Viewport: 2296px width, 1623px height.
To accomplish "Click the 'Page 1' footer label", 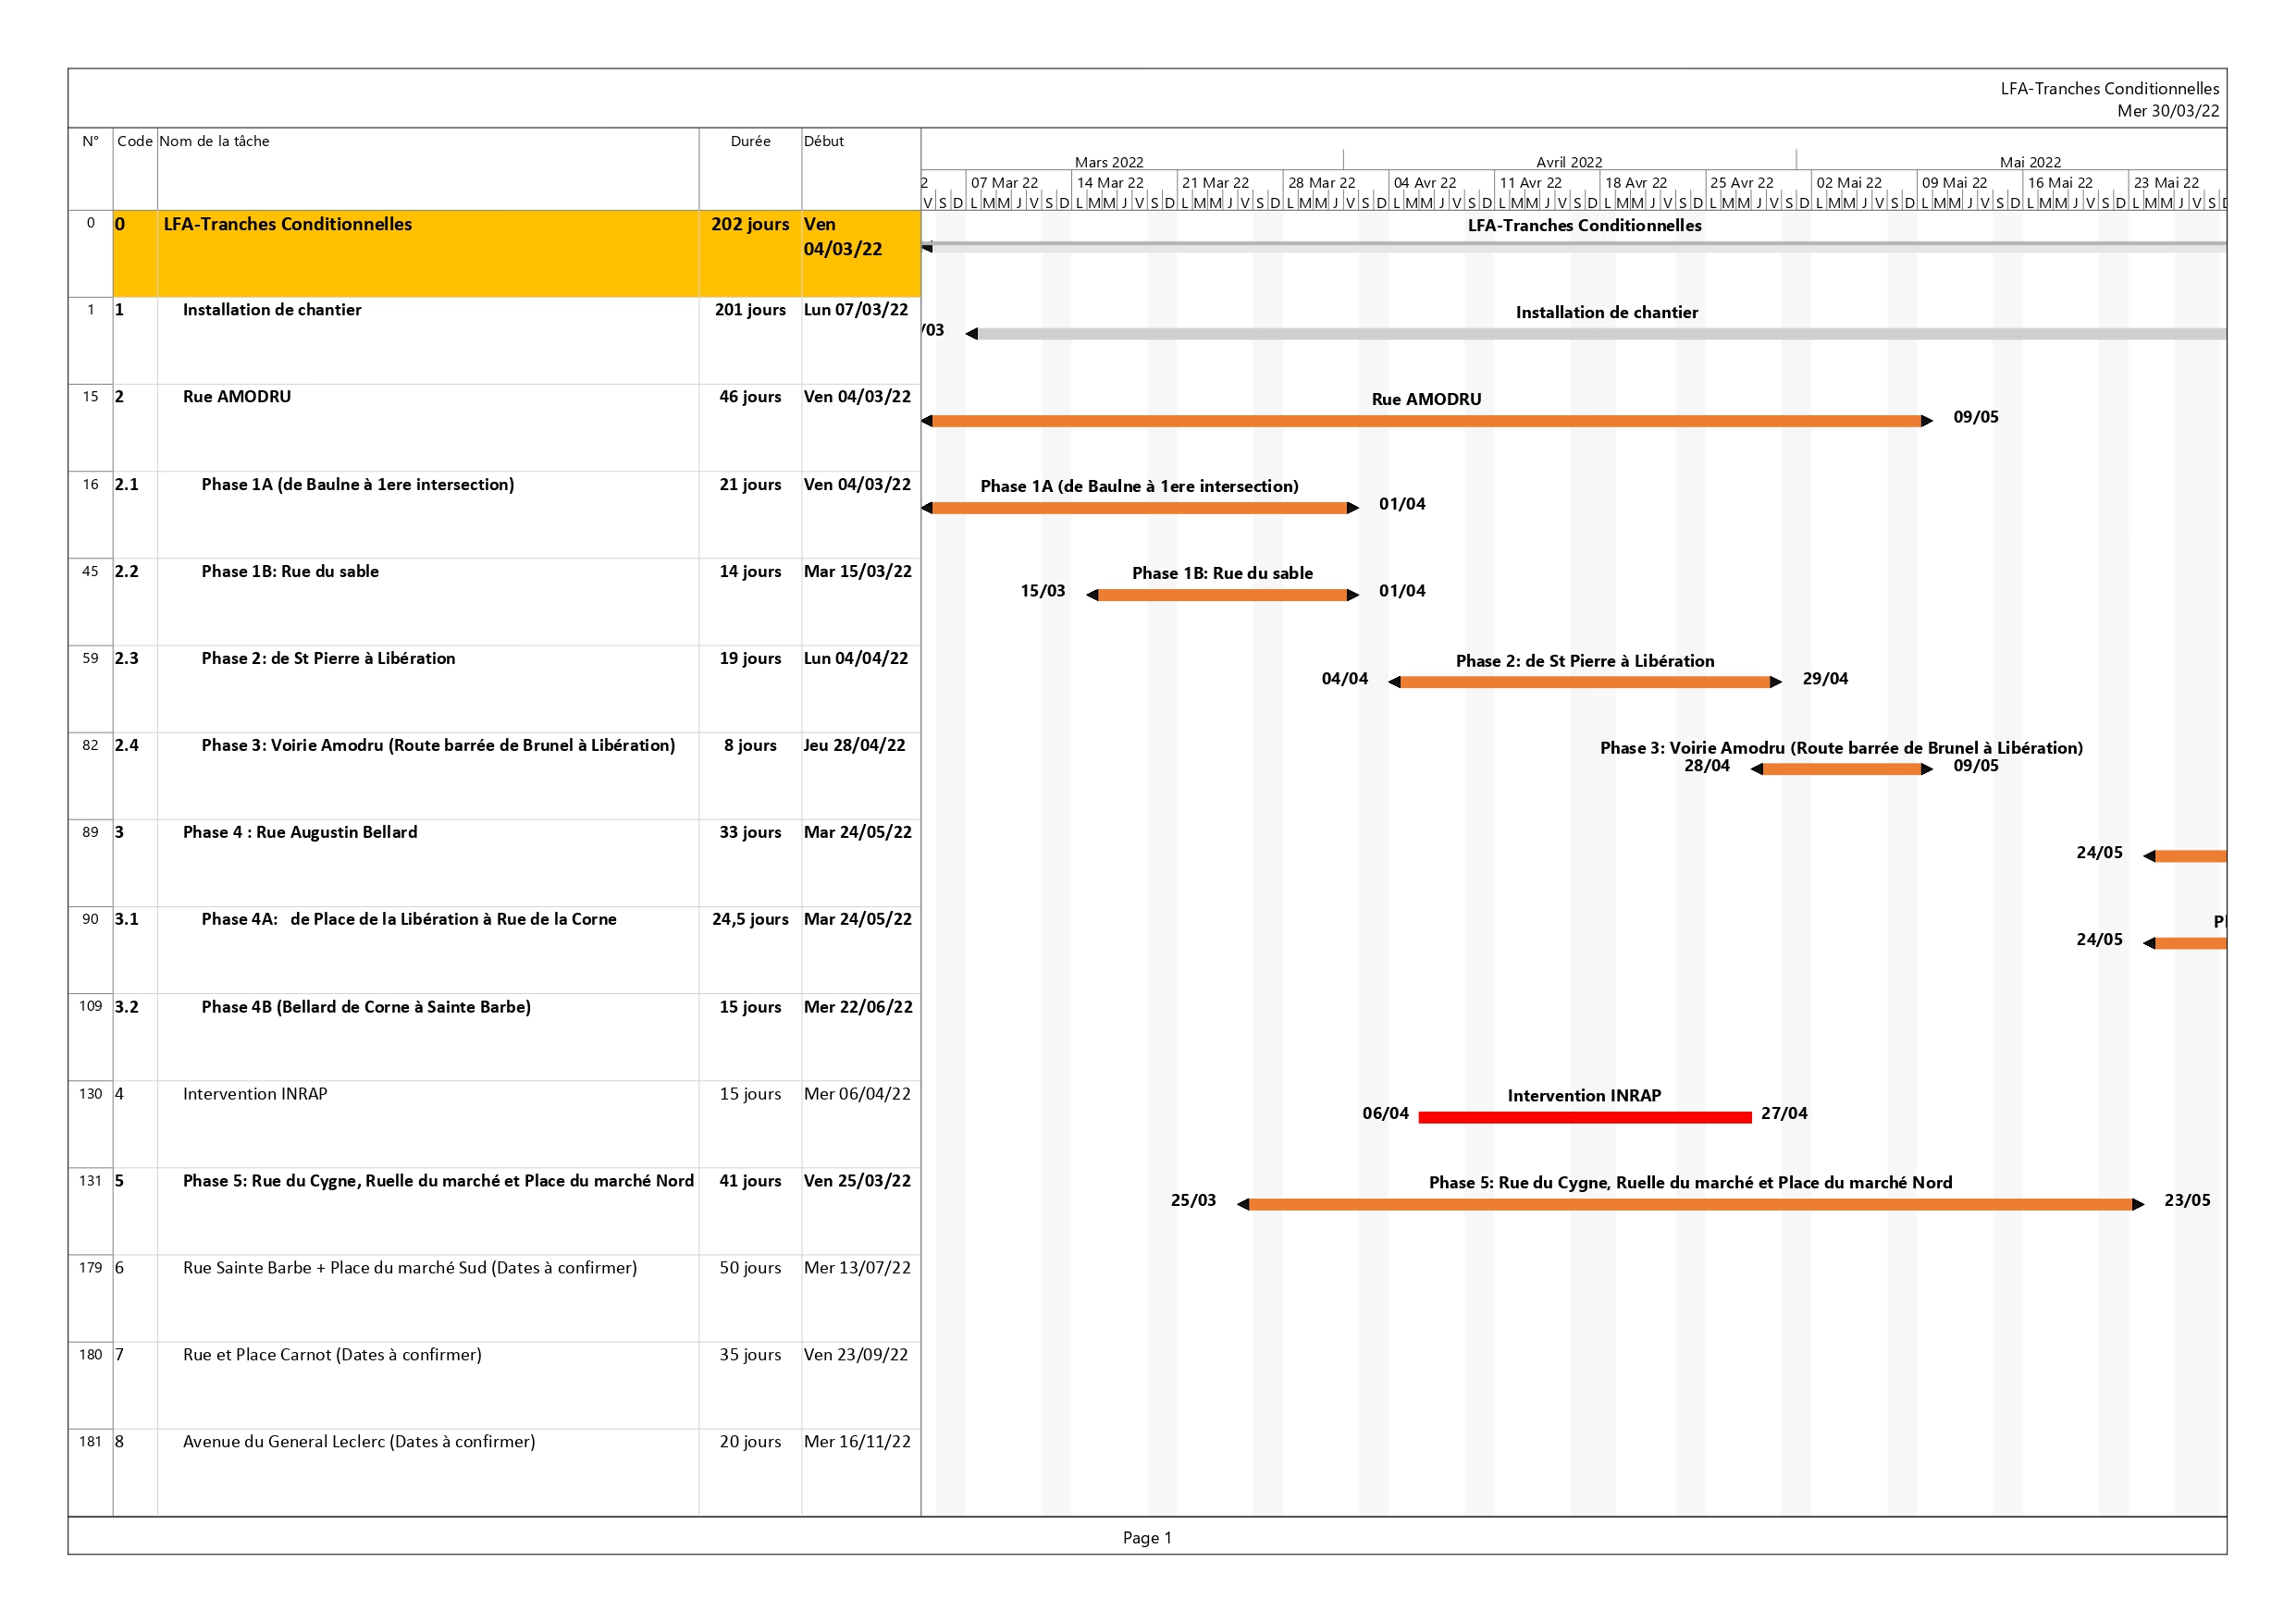I will coord(1147,1538).
